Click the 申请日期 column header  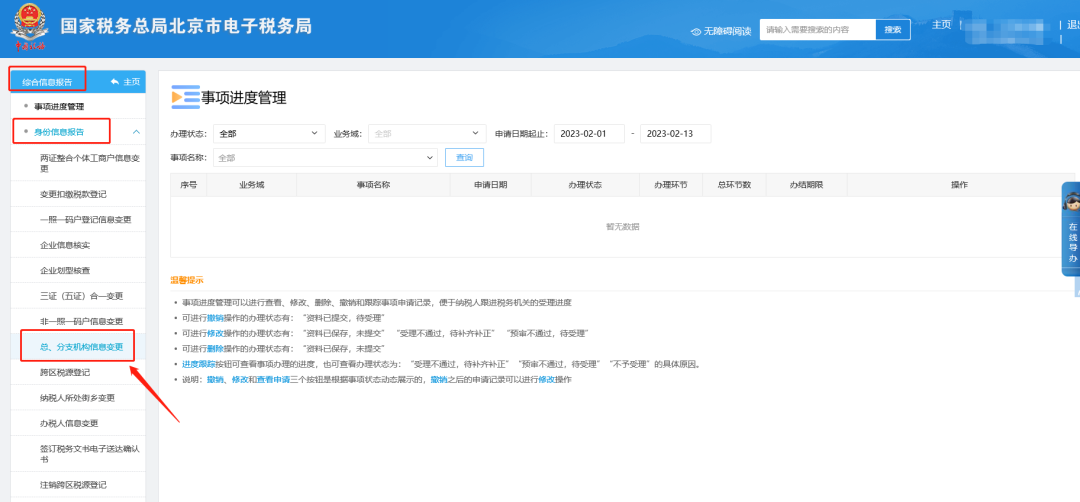(x=490, y=185)
